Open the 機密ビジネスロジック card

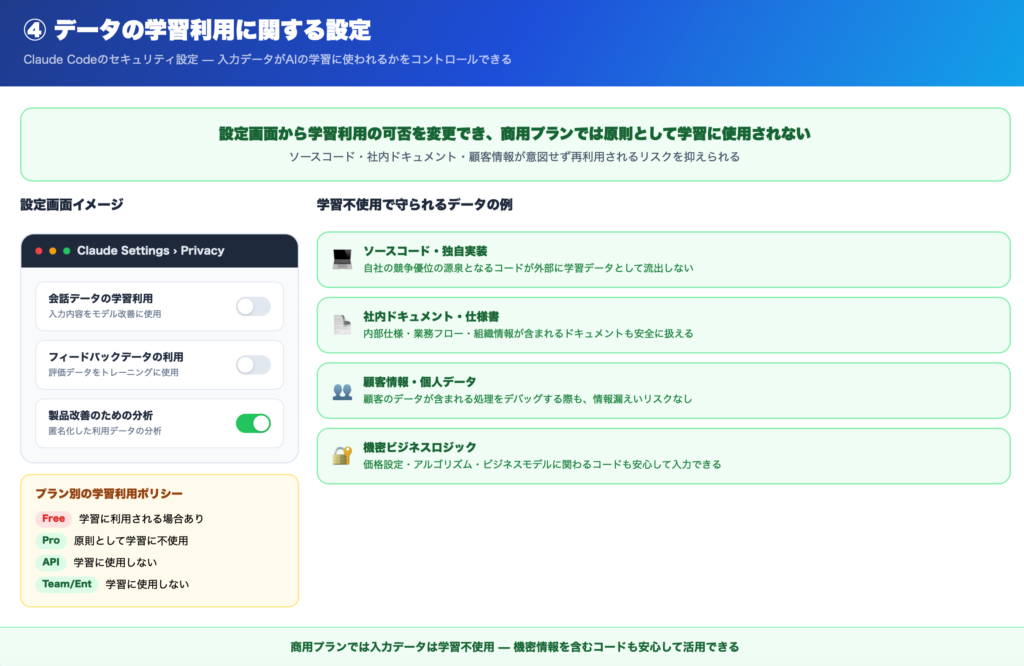point(663,455)
